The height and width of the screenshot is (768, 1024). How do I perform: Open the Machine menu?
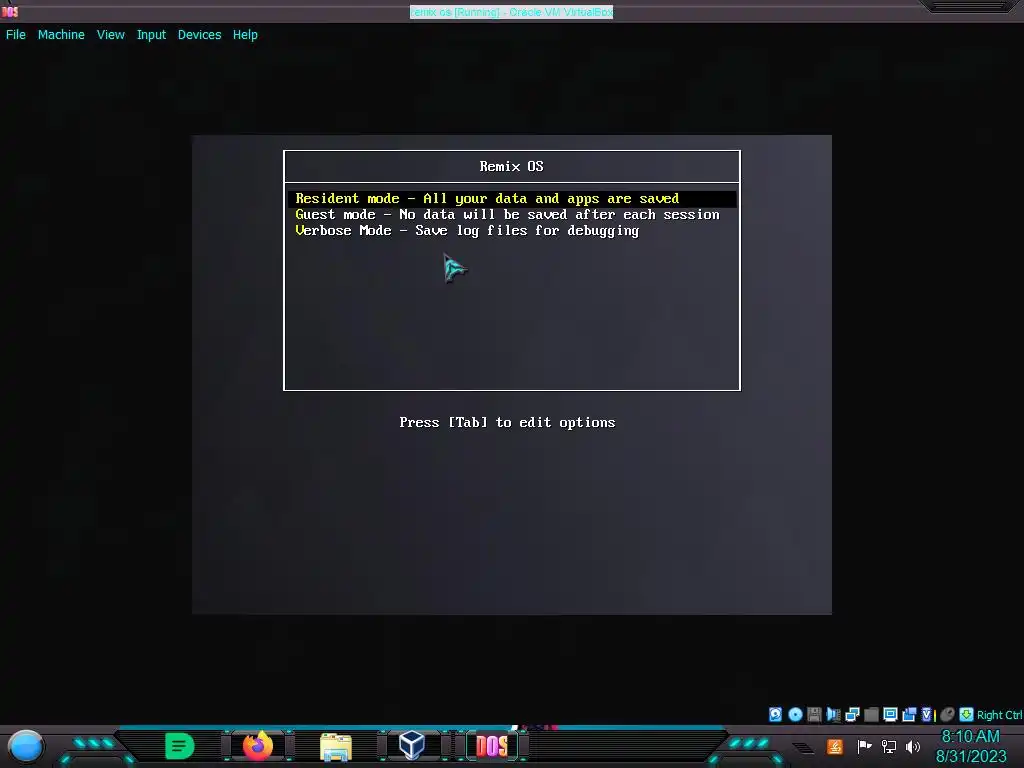coord(61,35)
